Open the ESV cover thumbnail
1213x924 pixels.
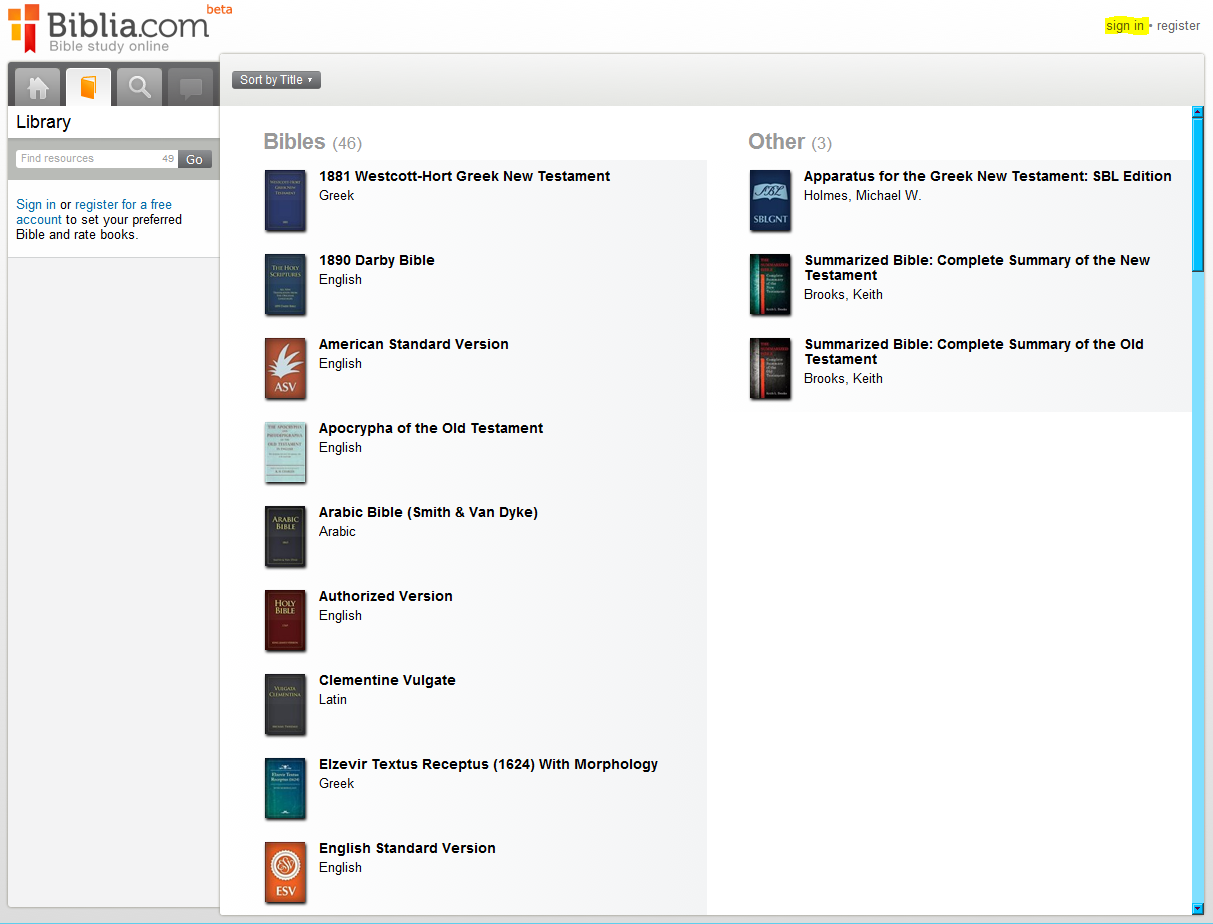click(285, 873)
